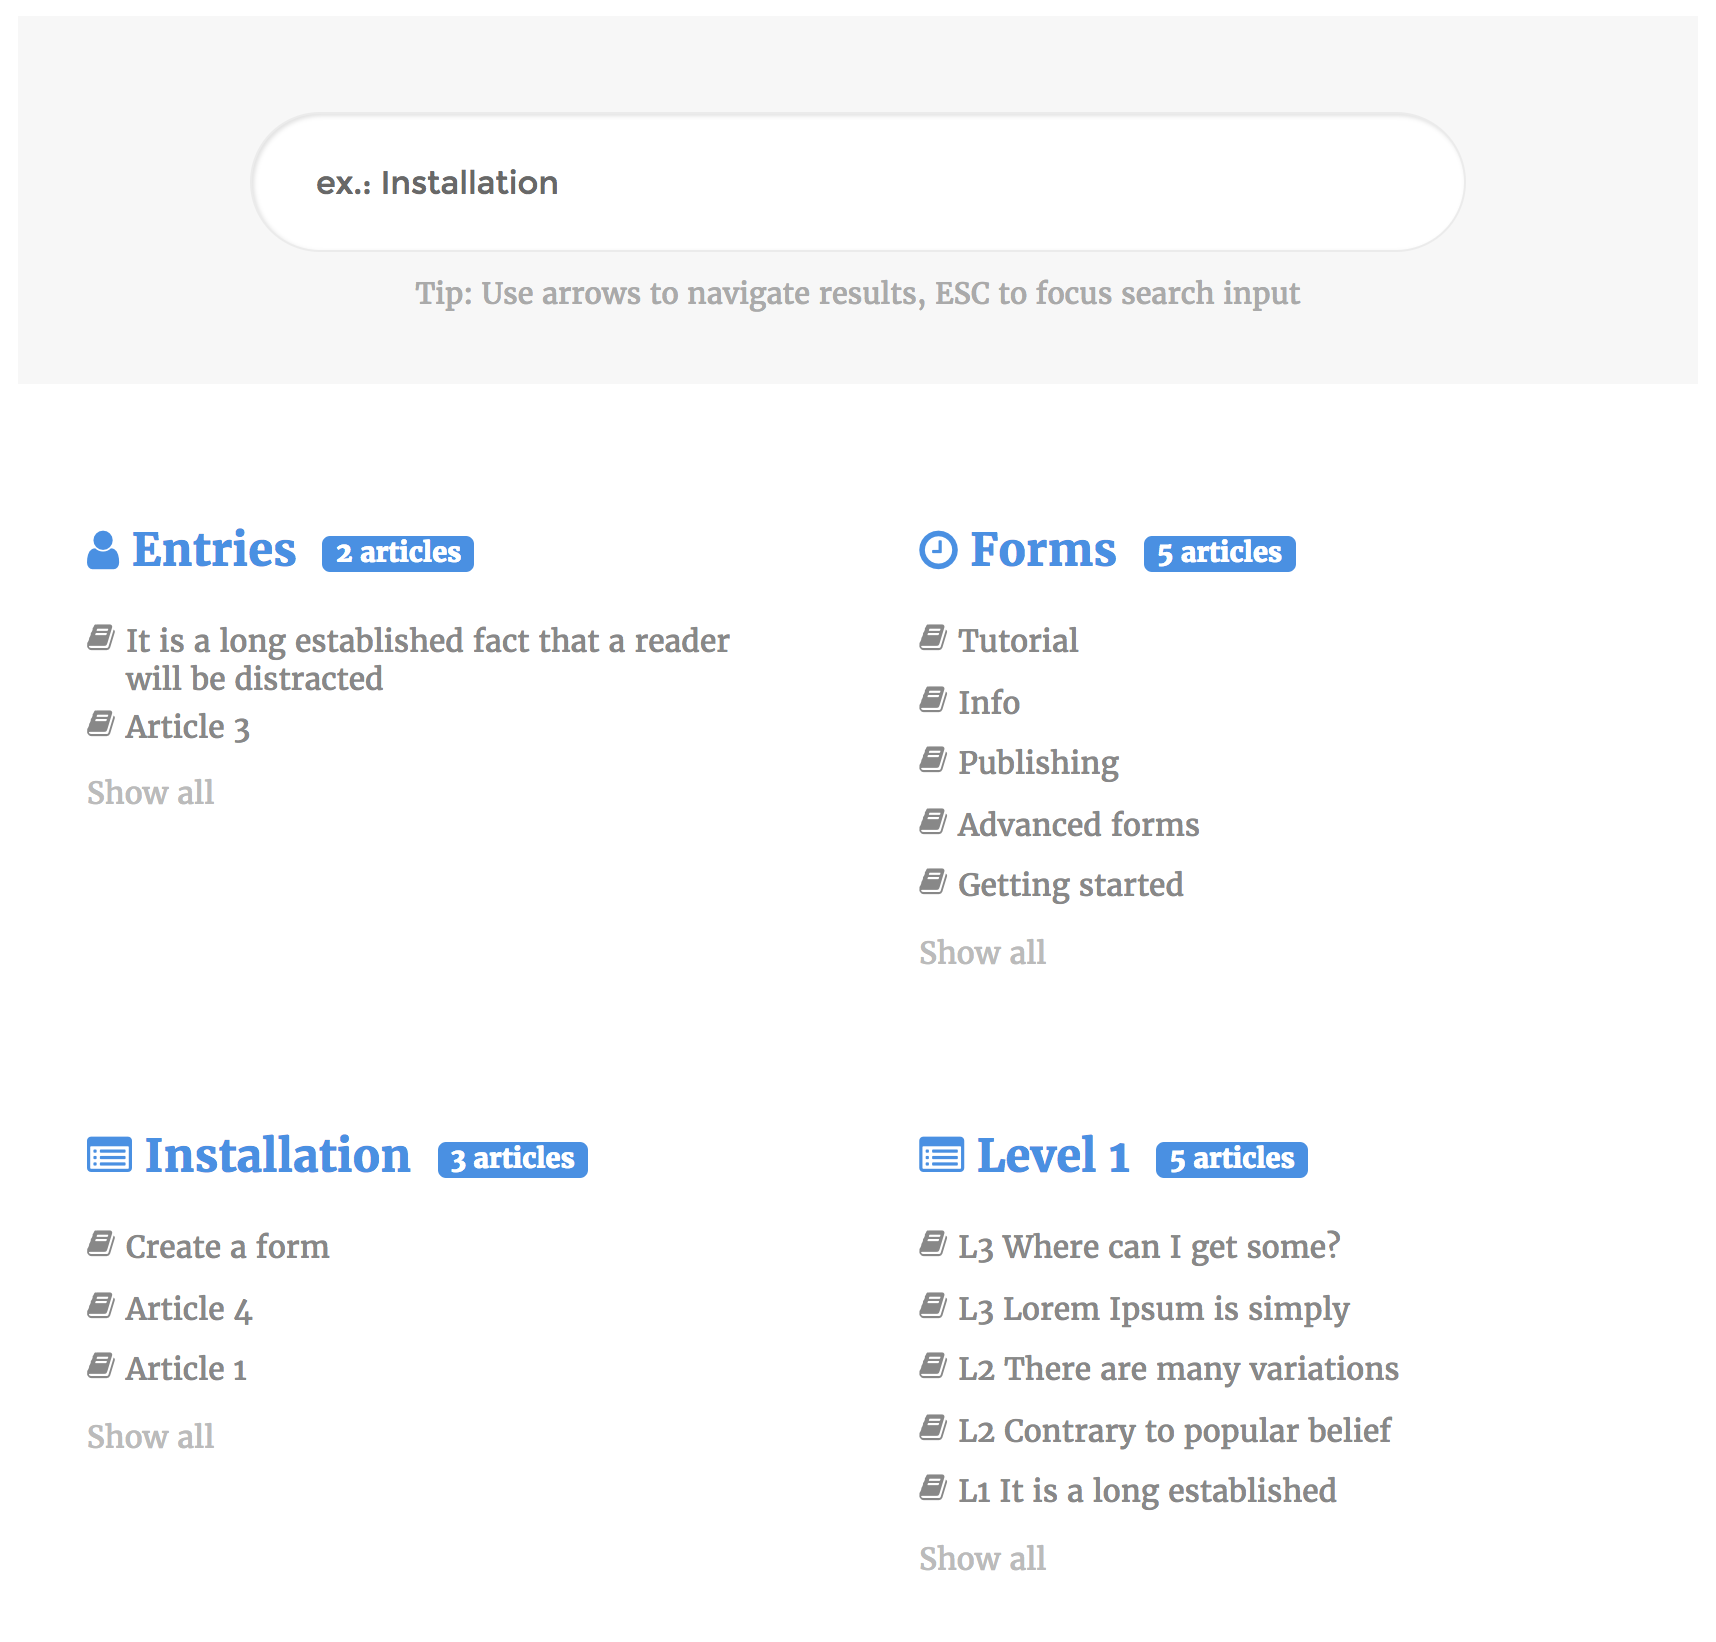1716x1642 pixels.
Task: Open L2 Contrary to popular belief article
Action: tap(1174, 1431)
